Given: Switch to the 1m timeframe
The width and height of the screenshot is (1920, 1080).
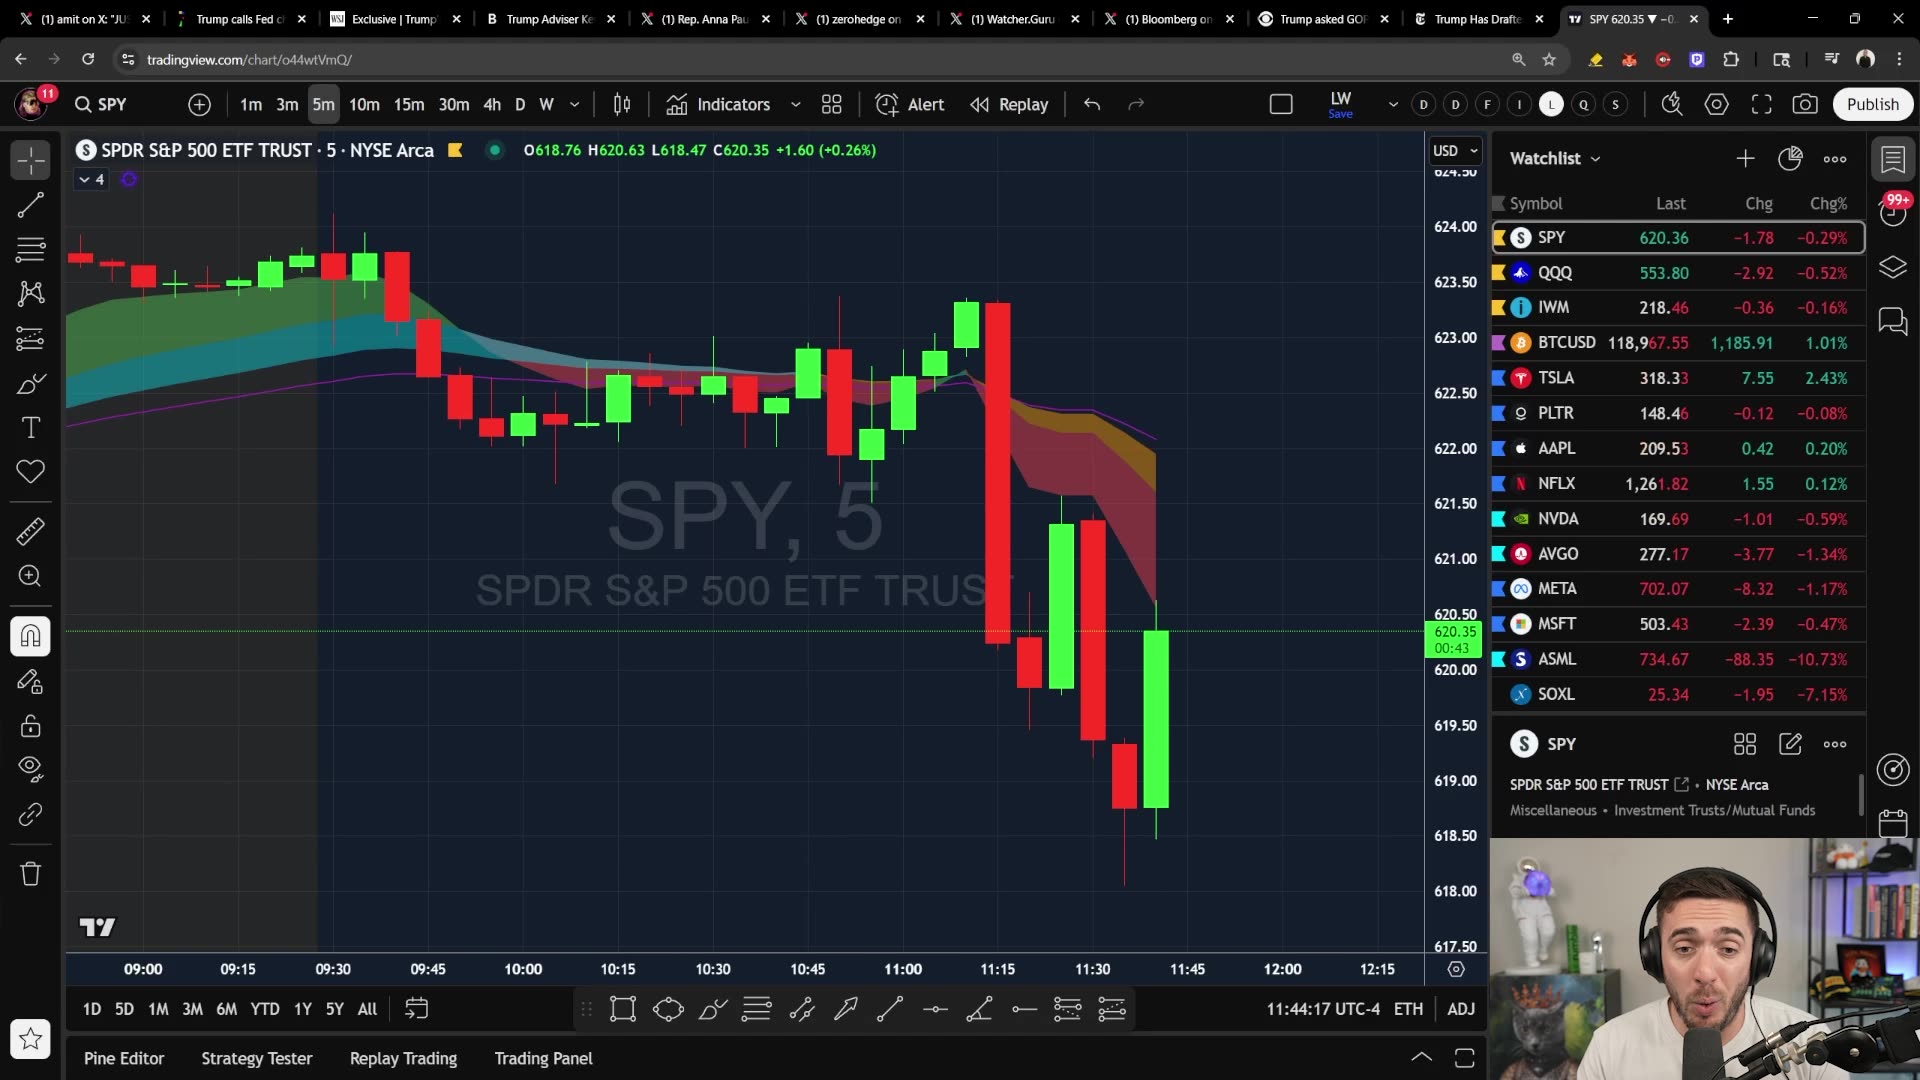Looking at the screenshot, I should pyautogui.click(x=251, y=104).
